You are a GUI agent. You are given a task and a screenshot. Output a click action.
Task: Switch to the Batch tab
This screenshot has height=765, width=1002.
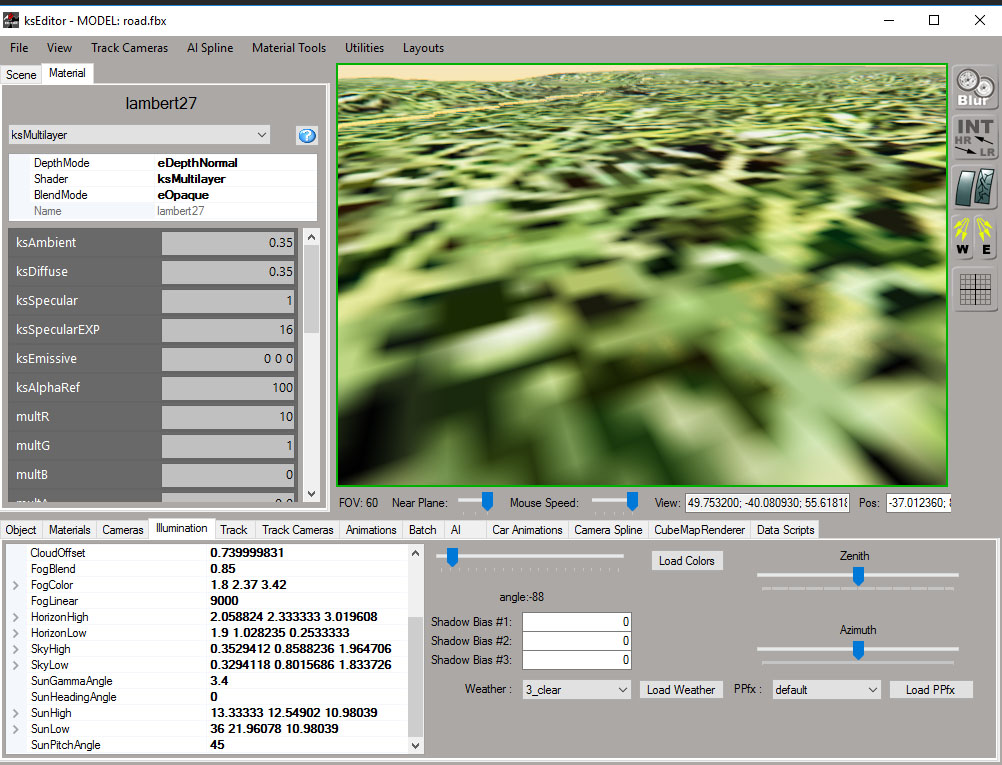423,530
